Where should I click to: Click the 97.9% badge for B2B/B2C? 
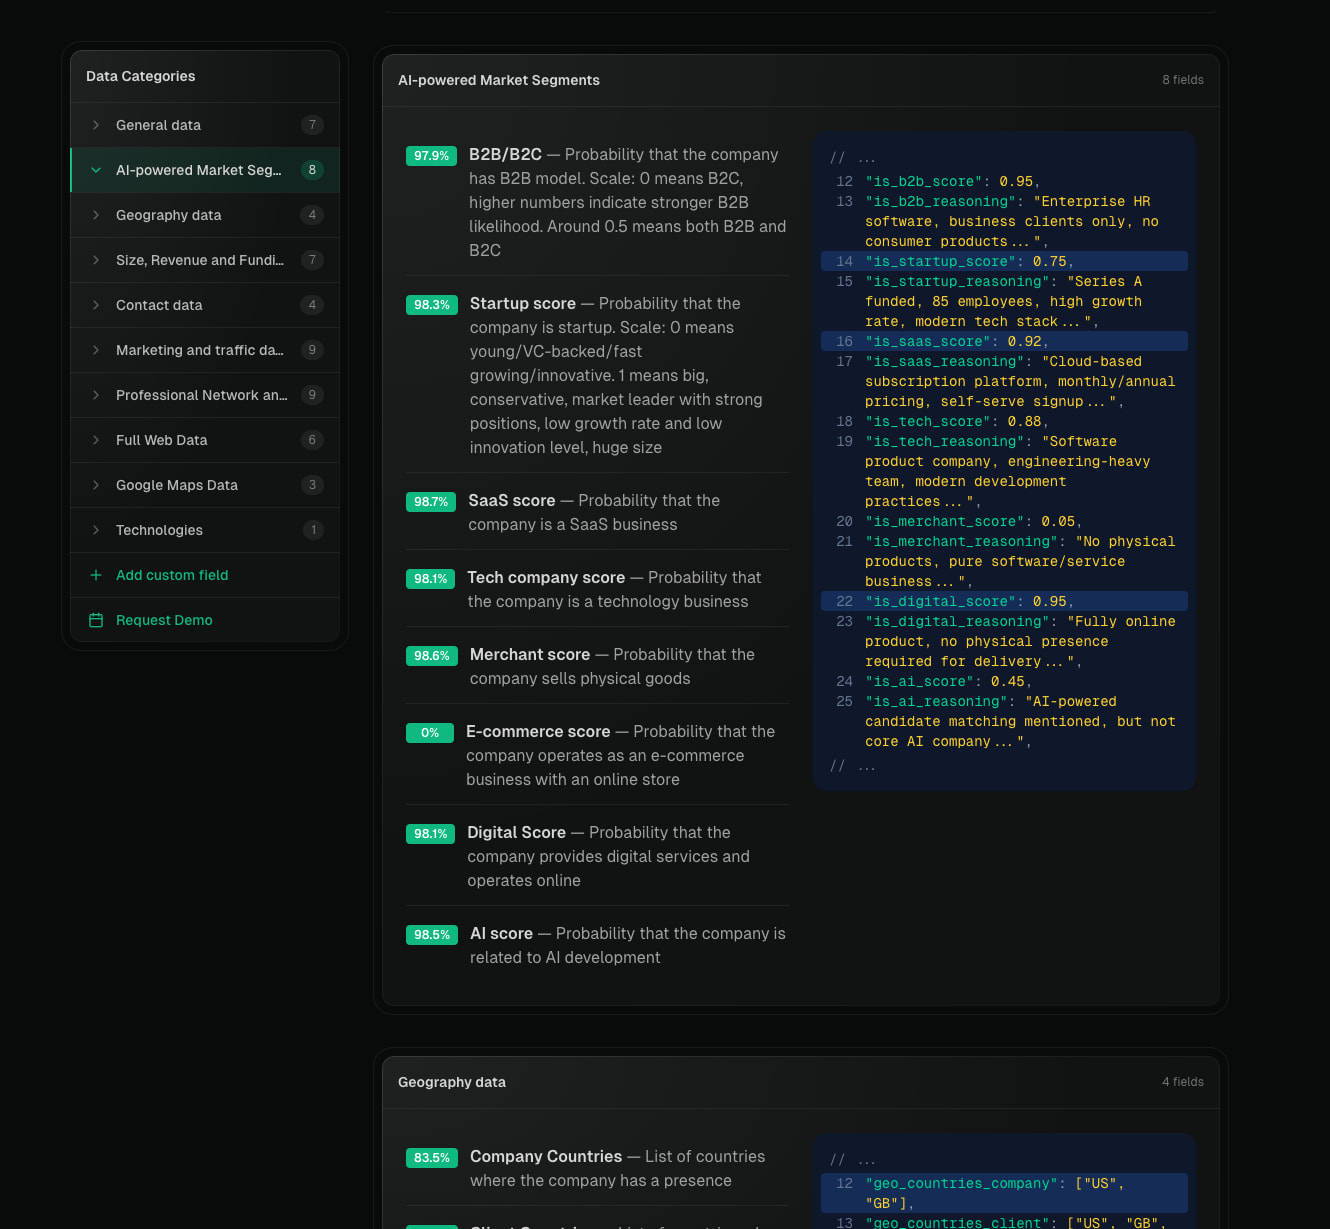pyautogui.click(x=431, y=155)
